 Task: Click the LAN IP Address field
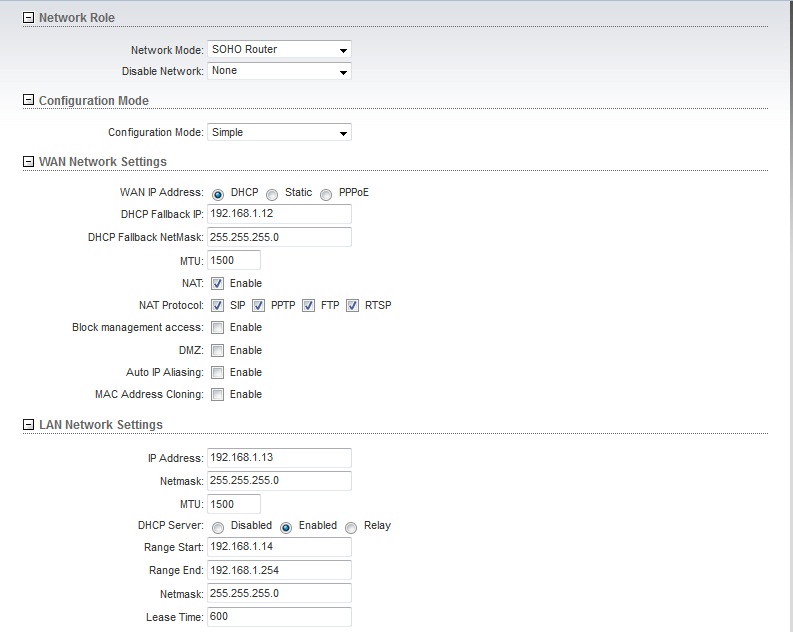(x=279, y=458)
